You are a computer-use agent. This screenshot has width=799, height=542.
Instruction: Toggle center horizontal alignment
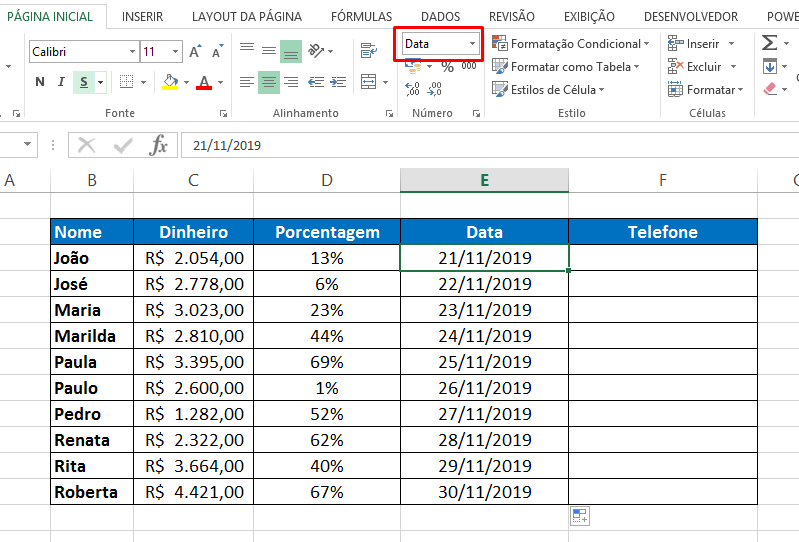pos(269,82)
